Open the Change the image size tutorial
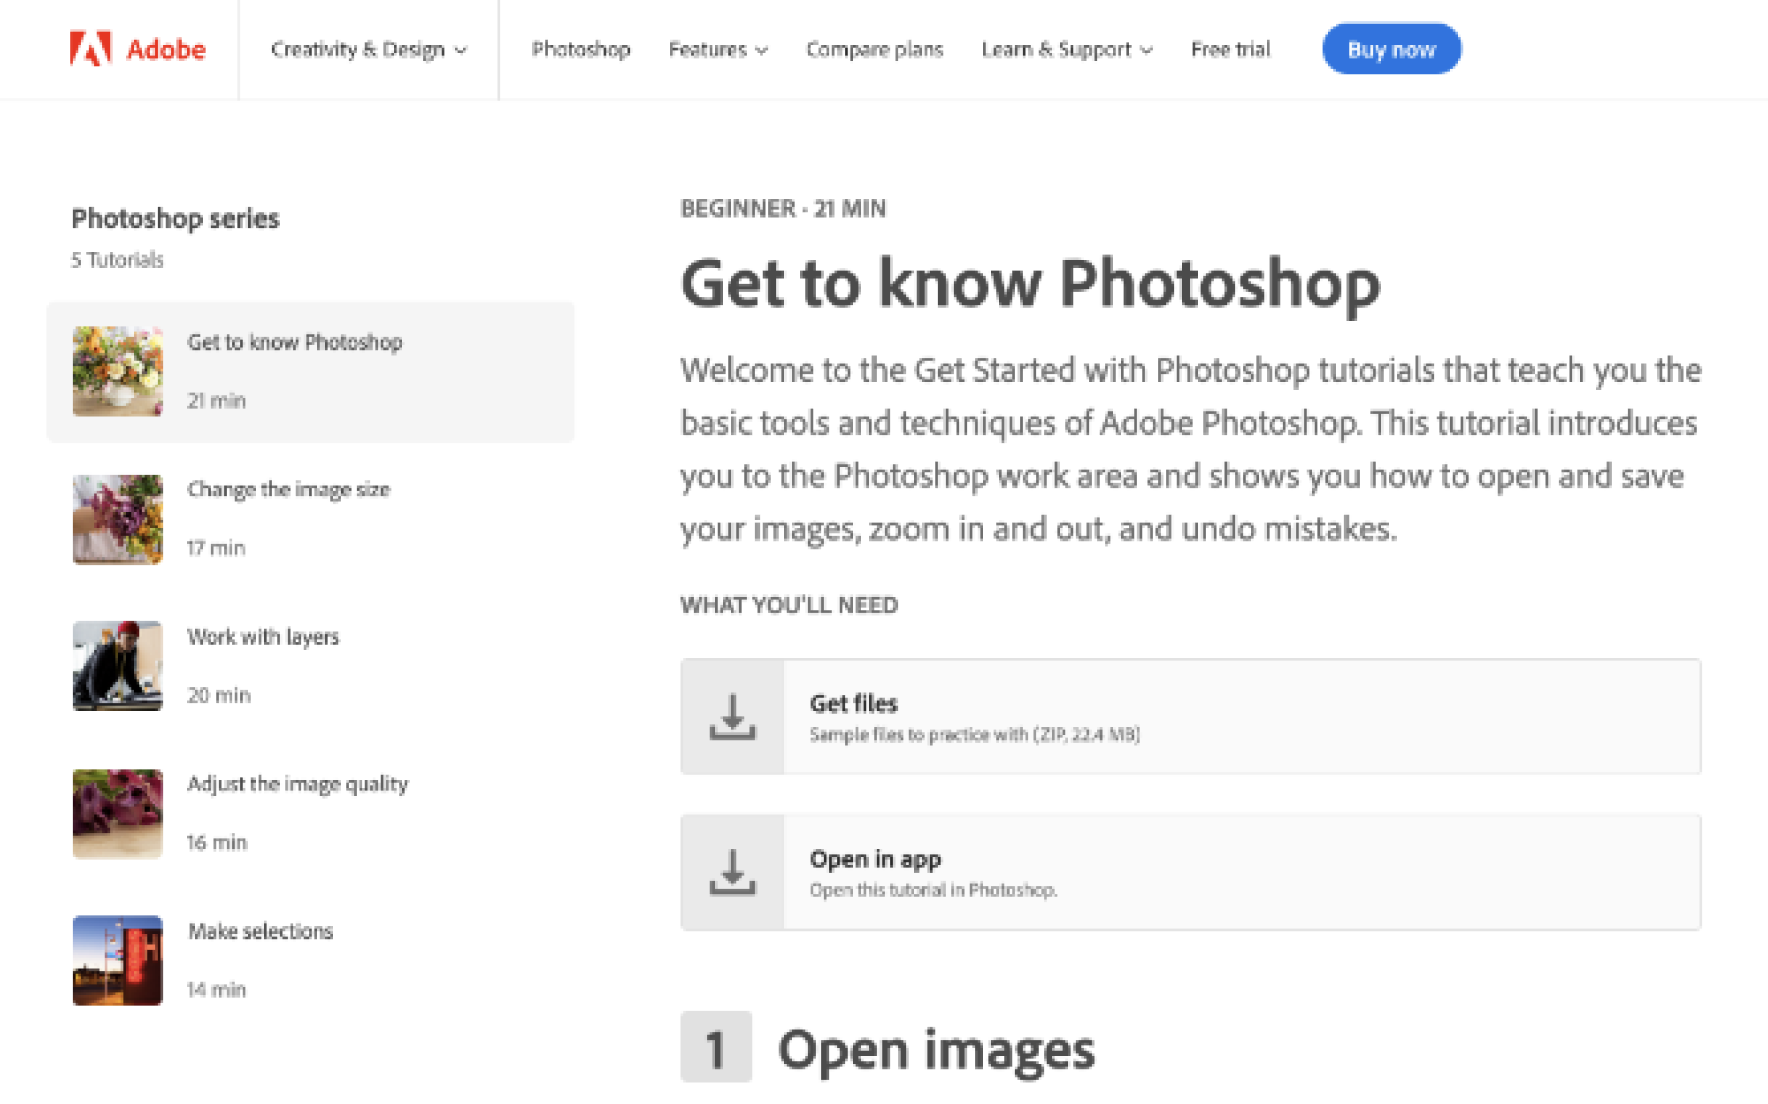The image size is (1768, 1104). tap(288, 489)
